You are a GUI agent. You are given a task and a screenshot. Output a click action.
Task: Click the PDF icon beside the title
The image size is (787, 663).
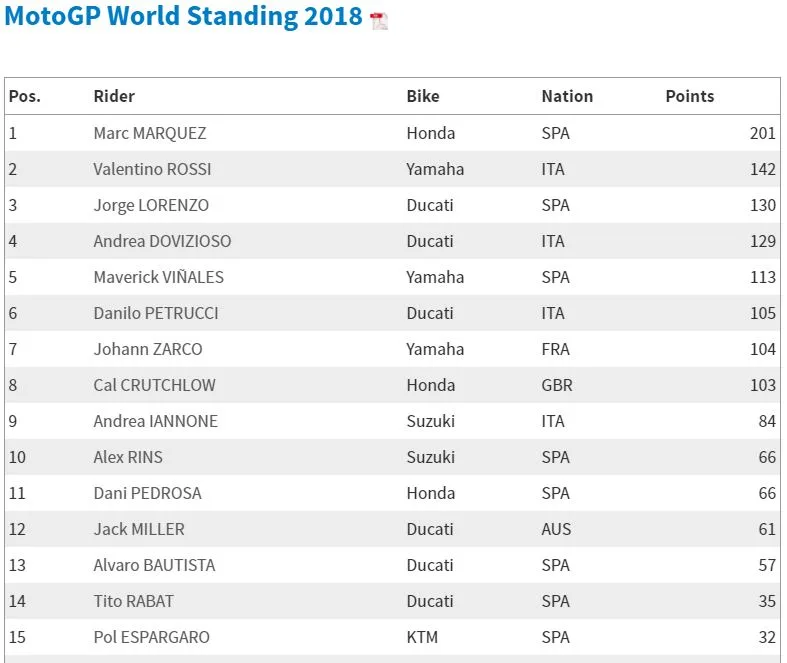(x=379, y=21)
